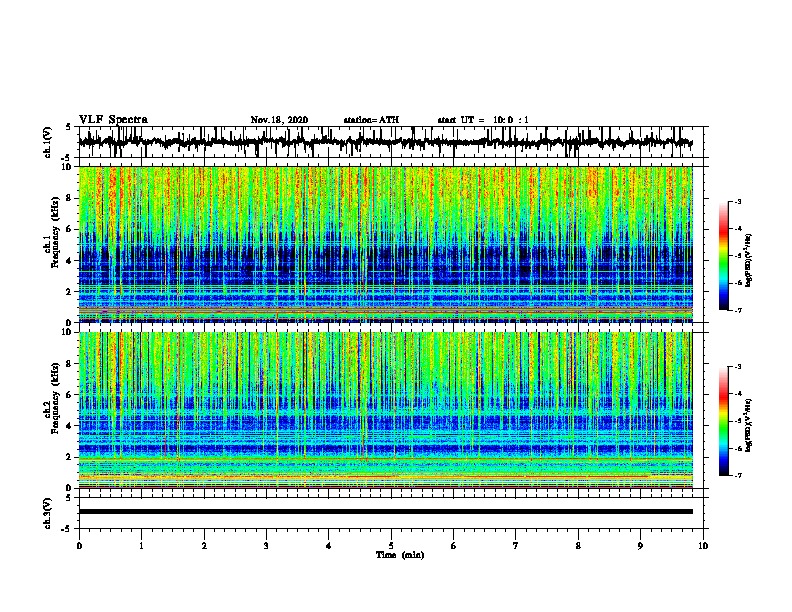This screenshot has width=792, height=612.
Task: Click the "station=ATH" header label
Action: 371,120
